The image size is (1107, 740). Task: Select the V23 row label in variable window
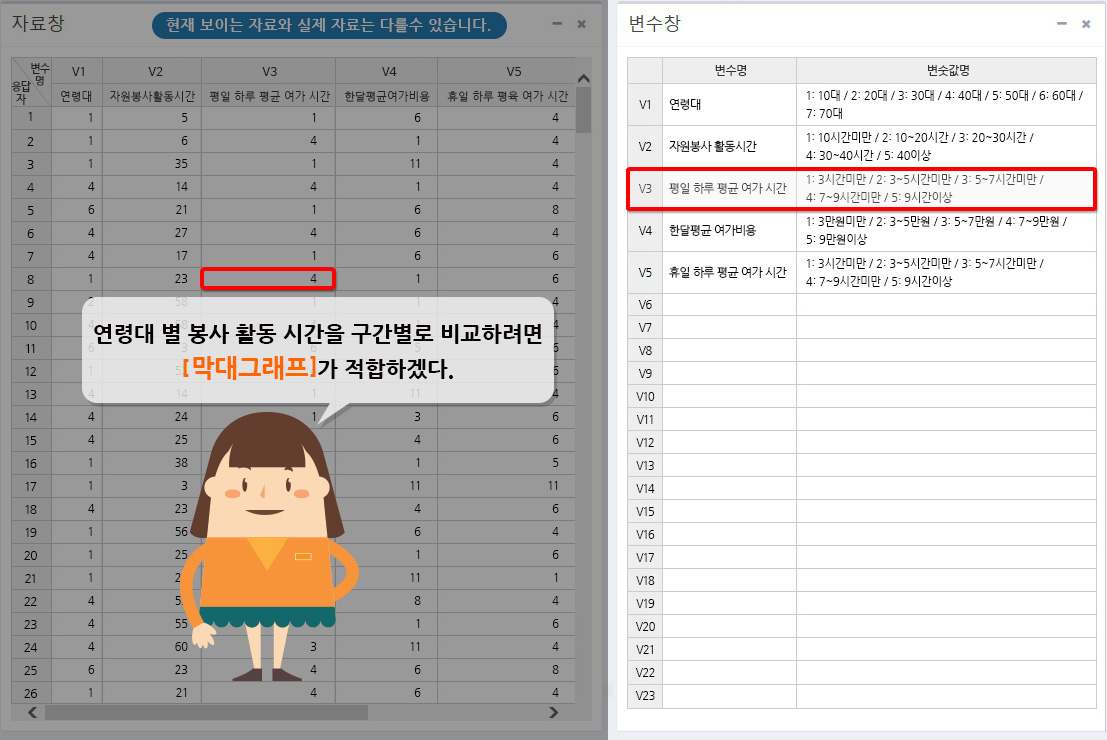[645, 696]
